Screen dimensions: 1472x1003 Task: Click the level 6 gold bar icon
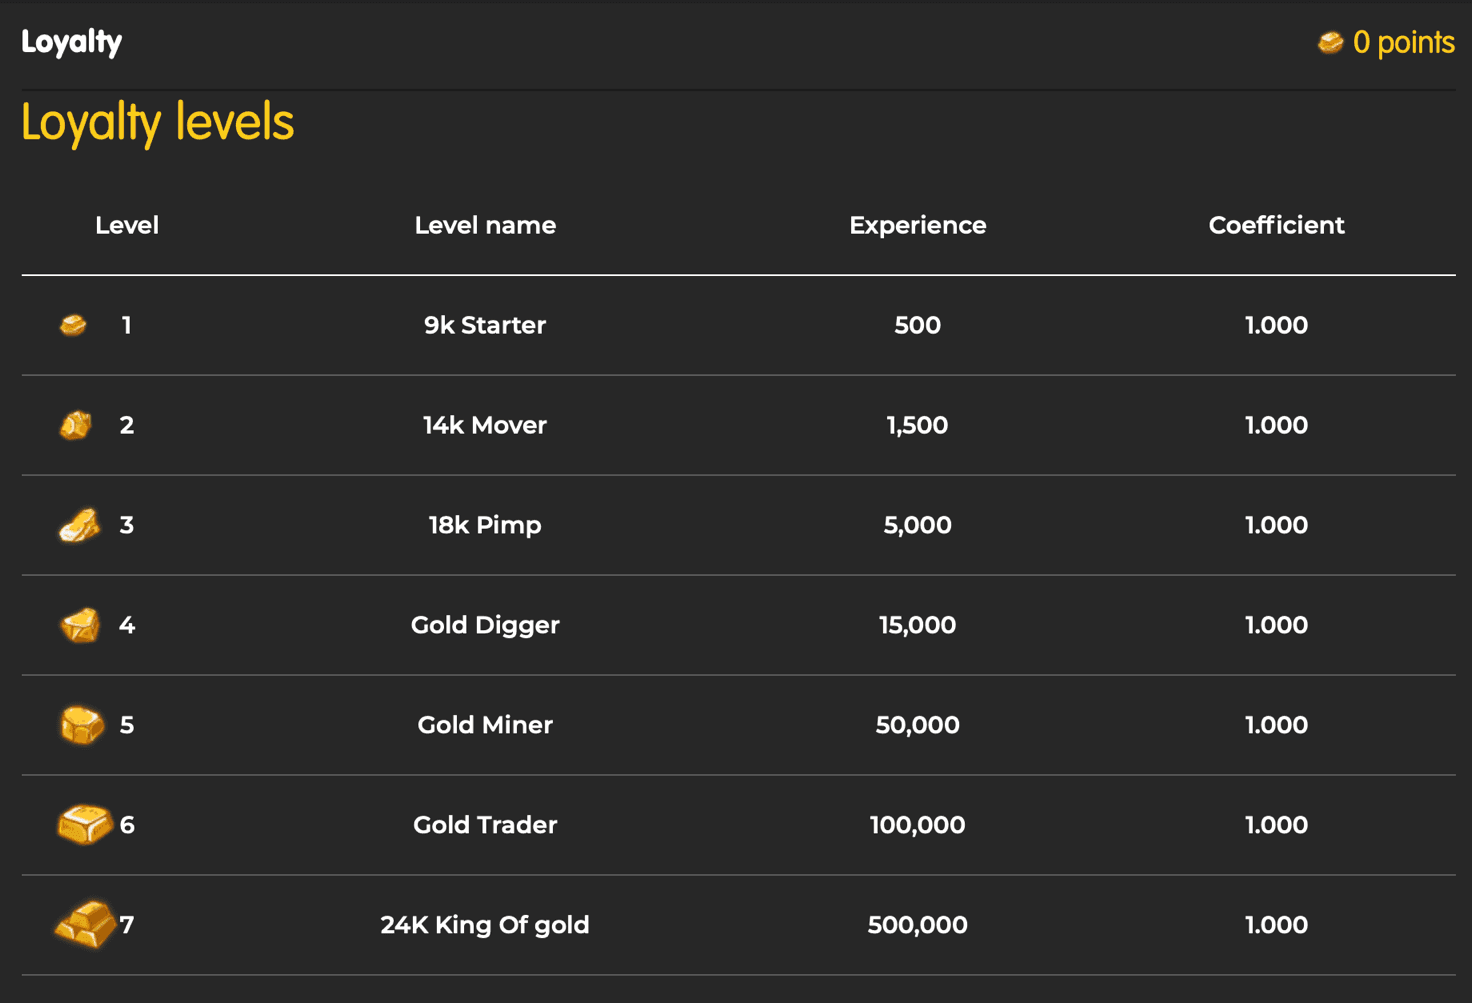click(x=84, y=825)
